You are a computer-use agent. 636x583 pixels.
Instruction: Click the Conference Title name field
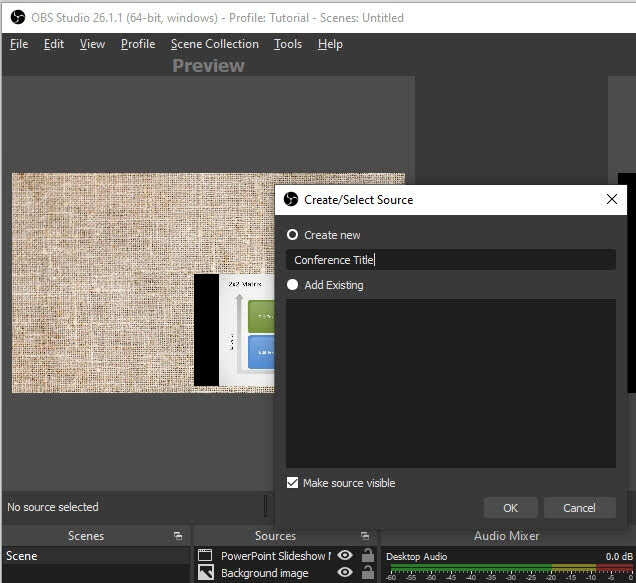(450, 260)
